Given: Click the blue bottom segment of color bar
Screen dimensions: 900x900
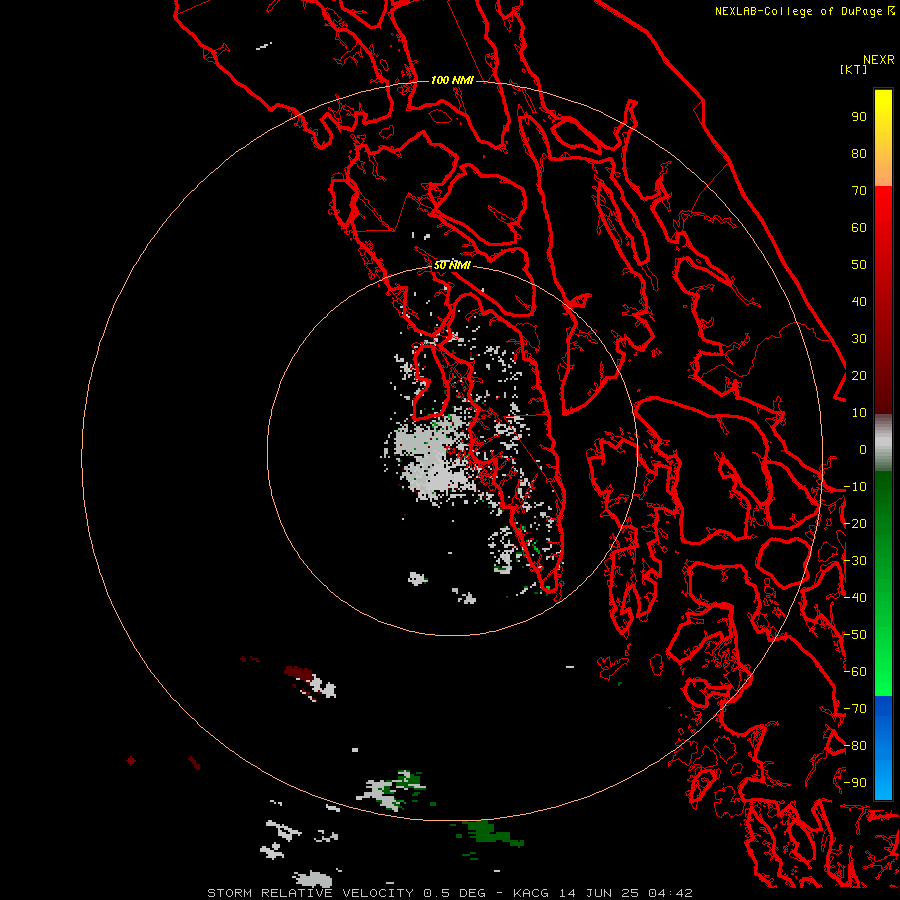Looking at the screenshot, I should (883, 748).
